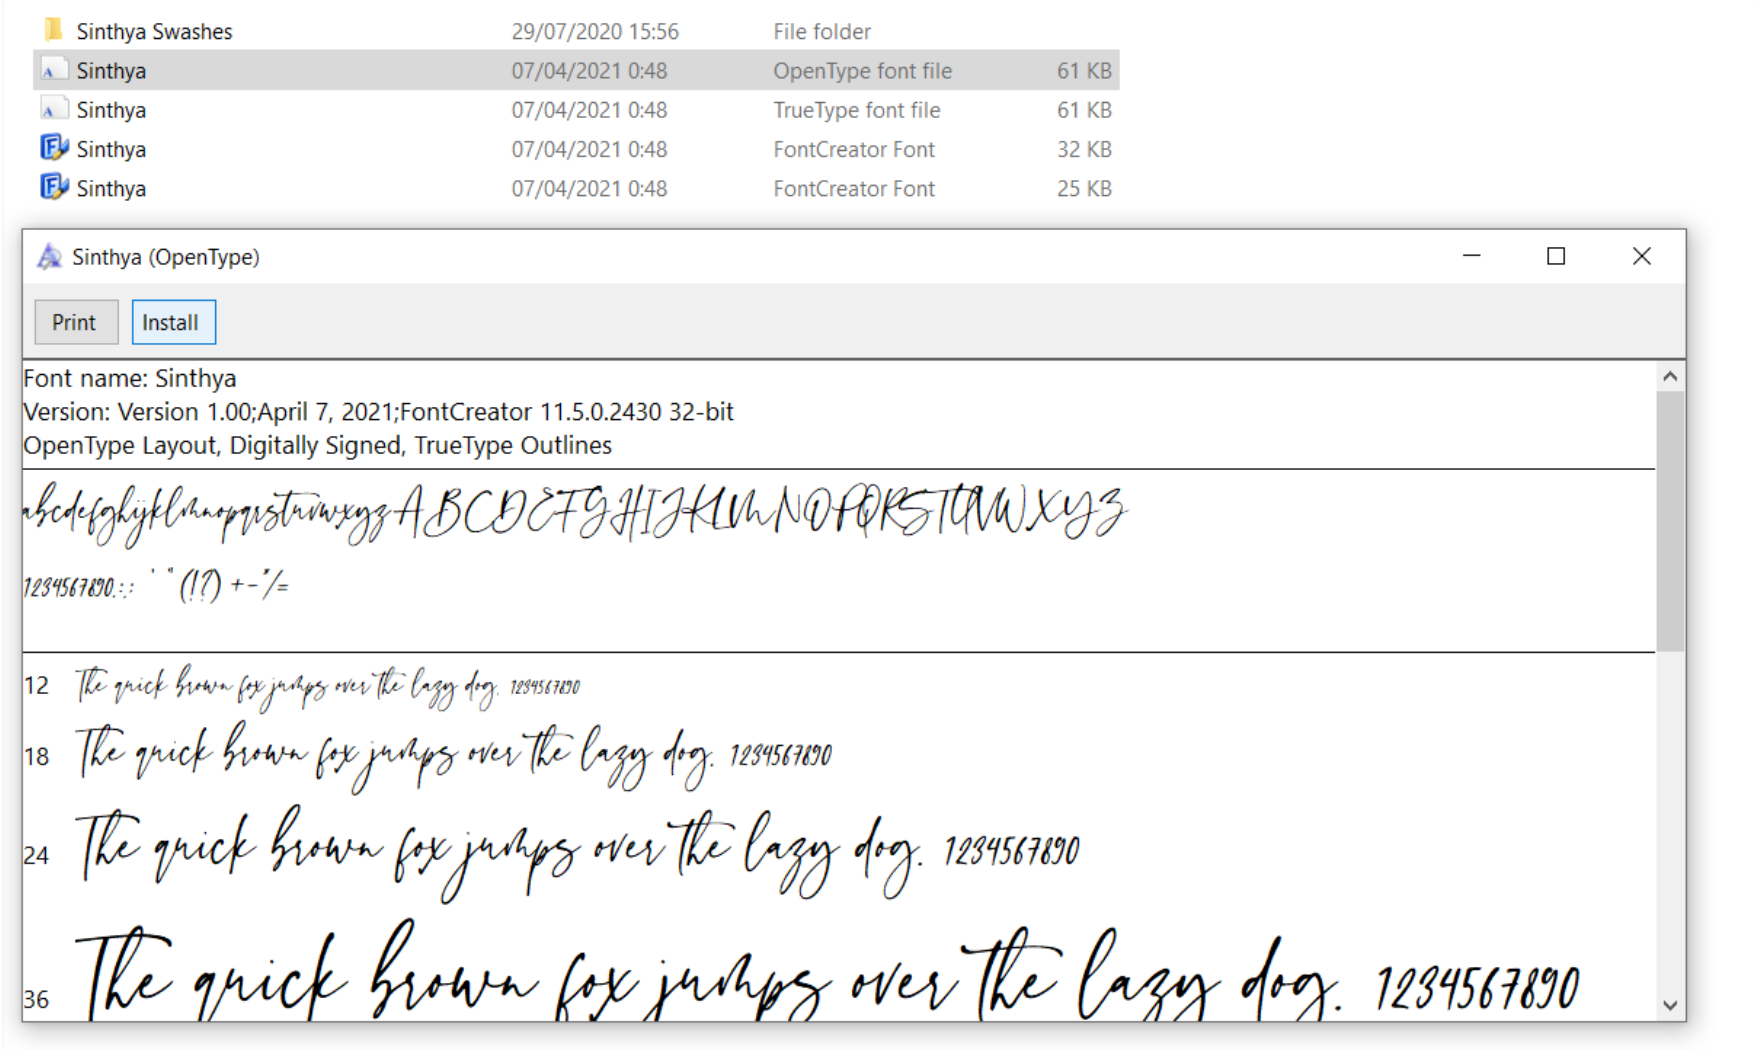Select the Sinthya TrueType font file name
The image size is (1757, 1050).
tap(111, 110)
